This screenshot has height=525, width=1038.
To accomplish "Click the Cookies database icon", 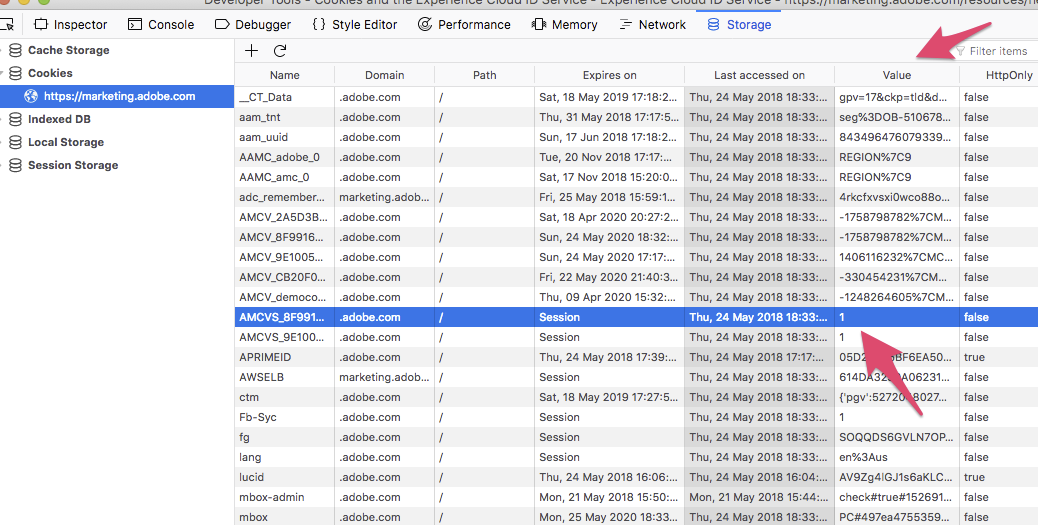I will (15, 73).
